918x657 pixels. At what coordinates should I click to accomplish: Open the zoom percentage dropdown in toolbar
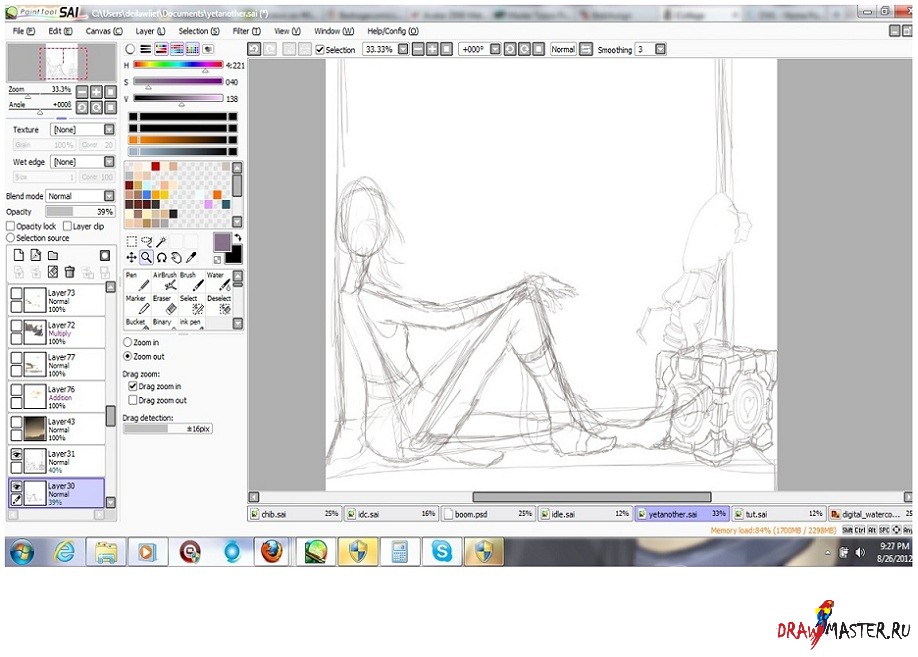tap(403, 49)
